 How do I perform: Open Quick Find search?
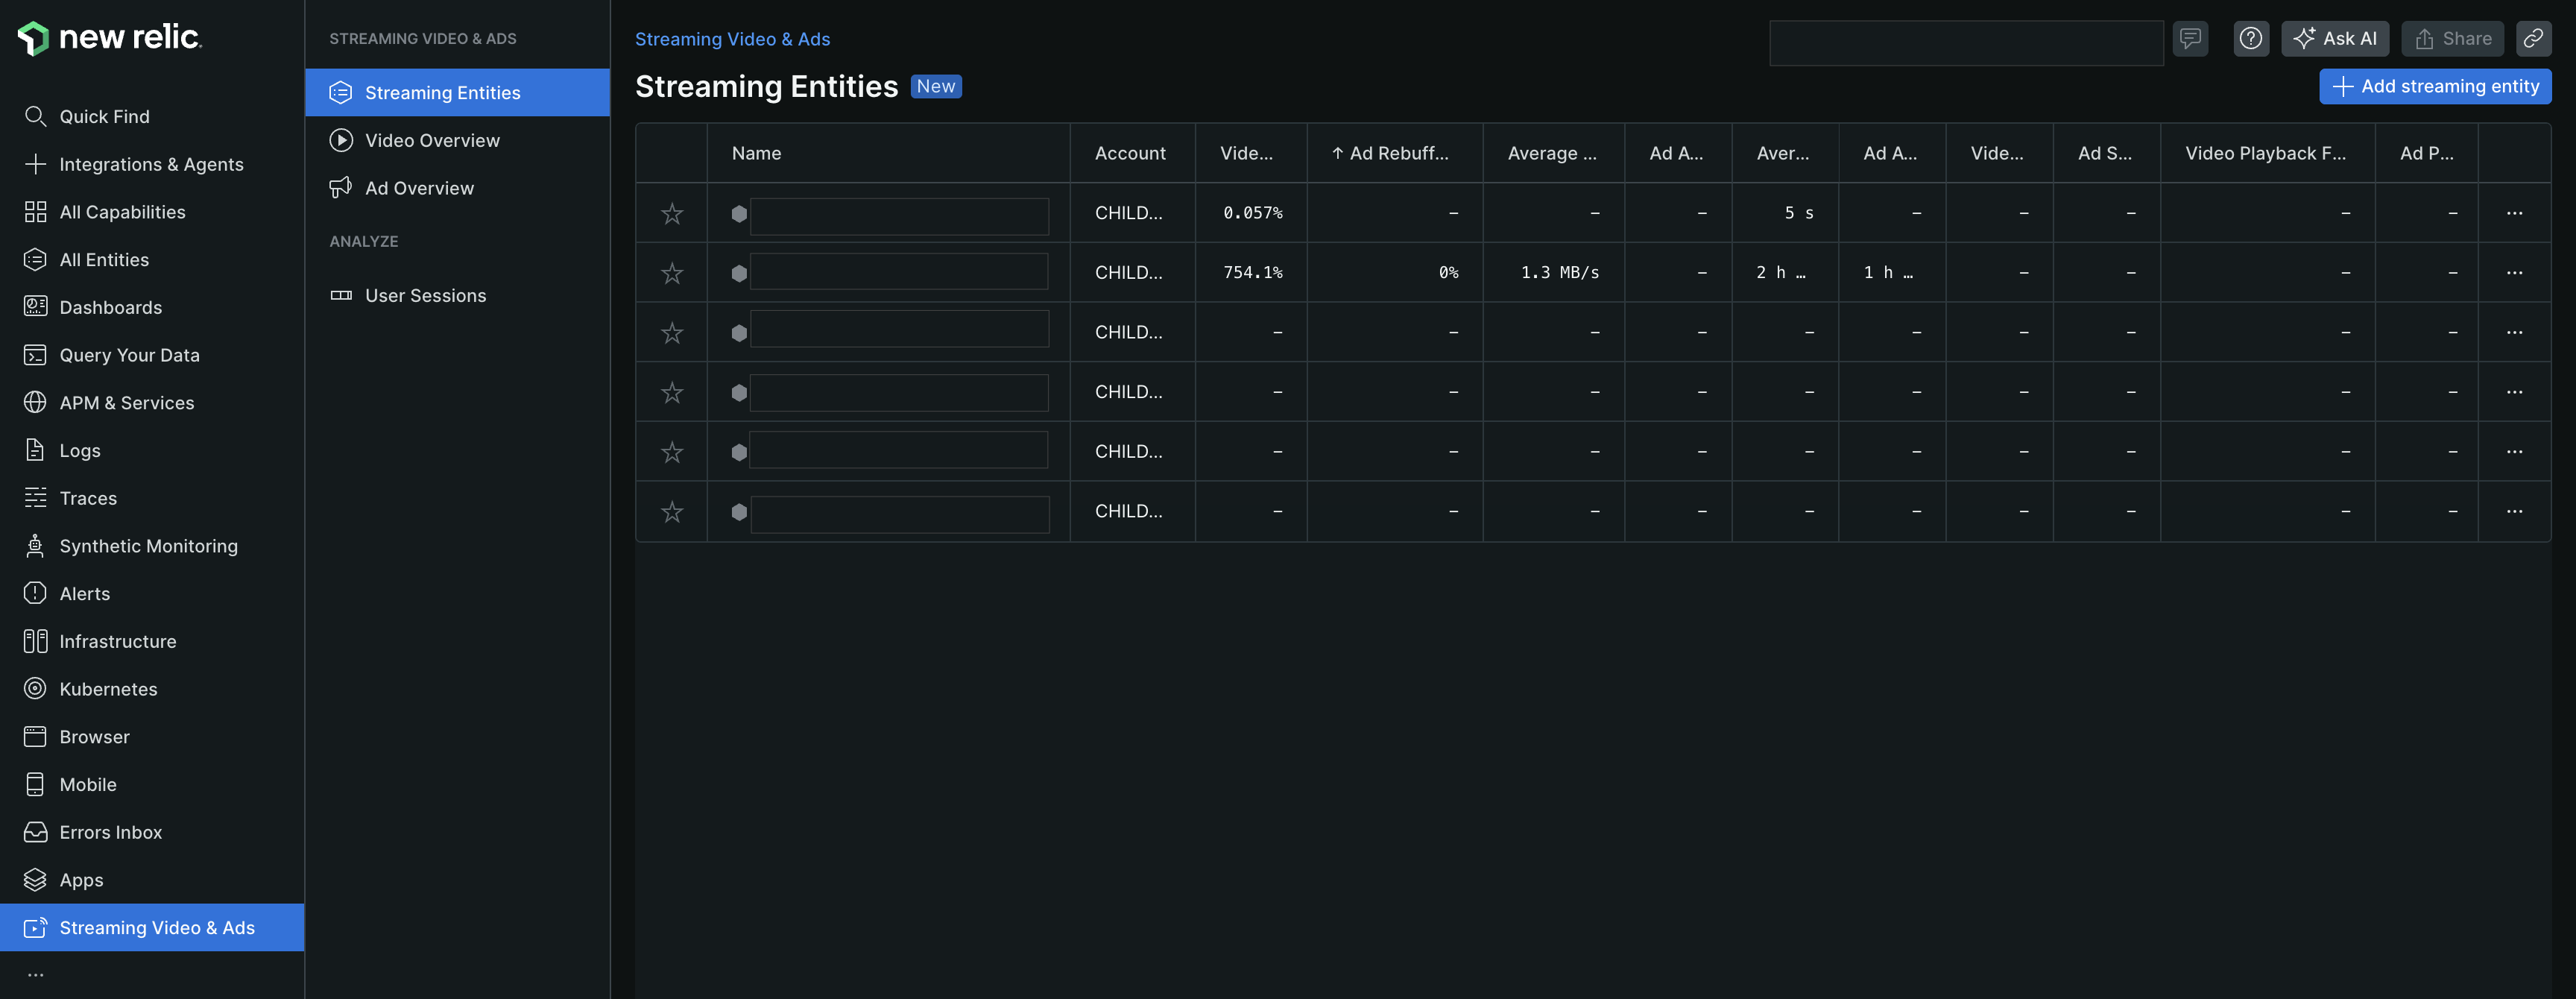click(104, 117)
